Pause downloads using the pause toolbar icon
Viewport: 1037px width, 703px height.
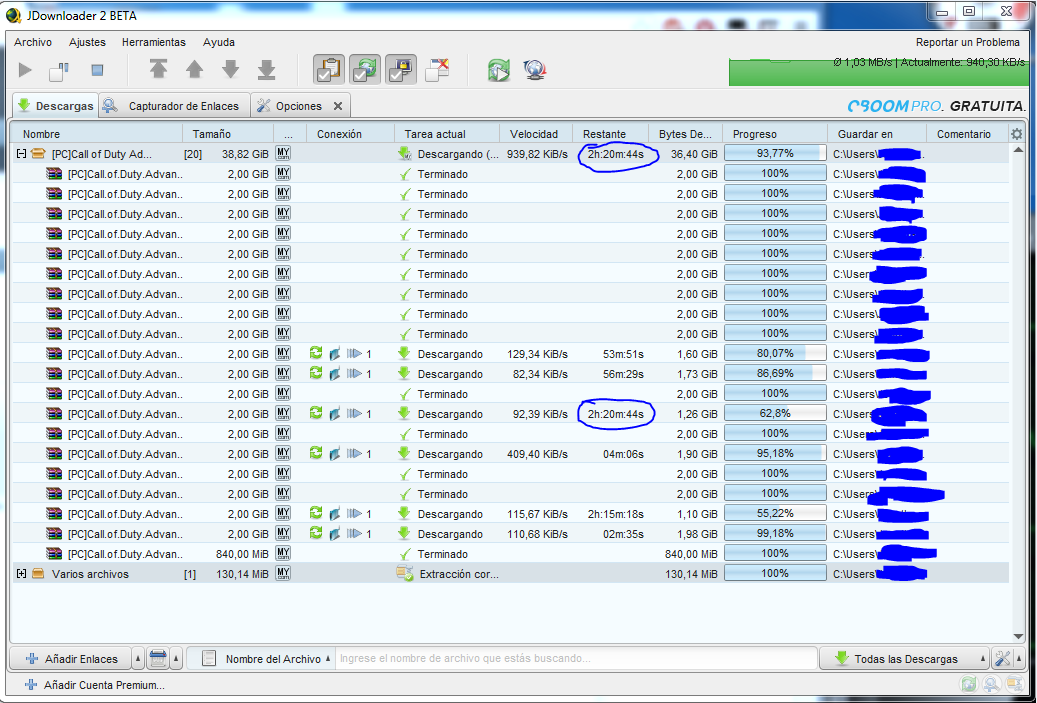pos(60,69)
